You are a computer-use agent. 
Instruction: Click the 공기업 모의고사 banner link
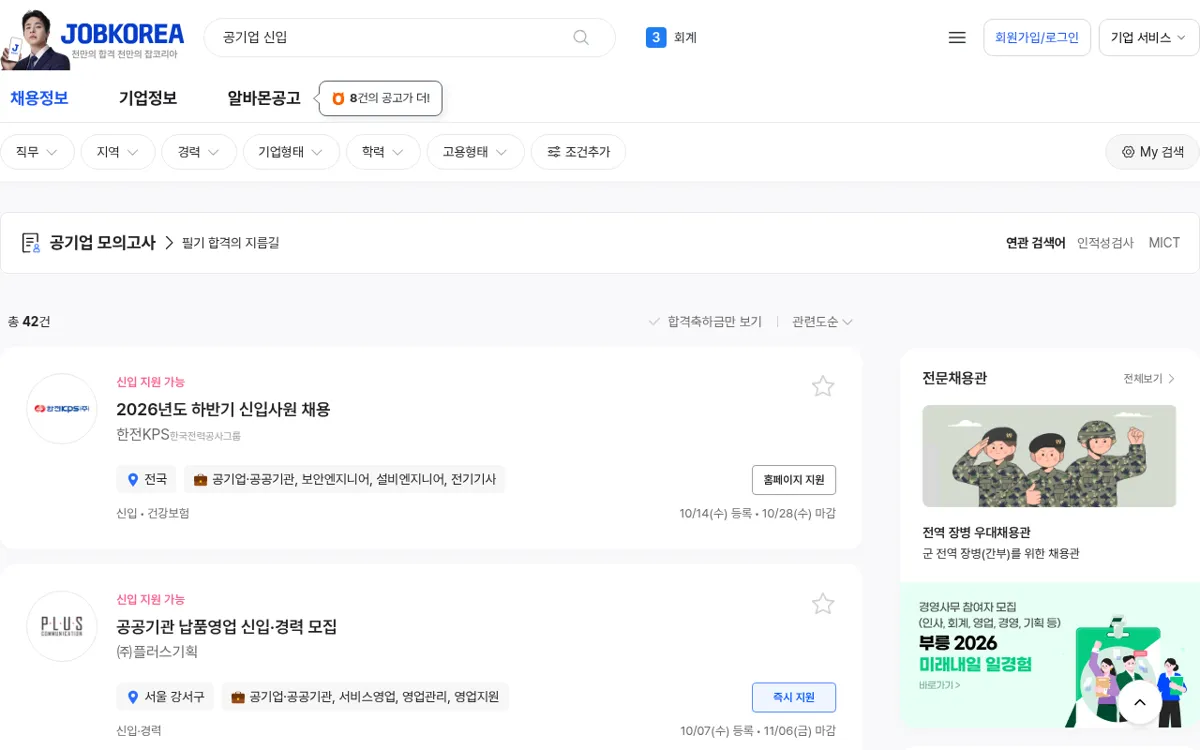(103, 243)
